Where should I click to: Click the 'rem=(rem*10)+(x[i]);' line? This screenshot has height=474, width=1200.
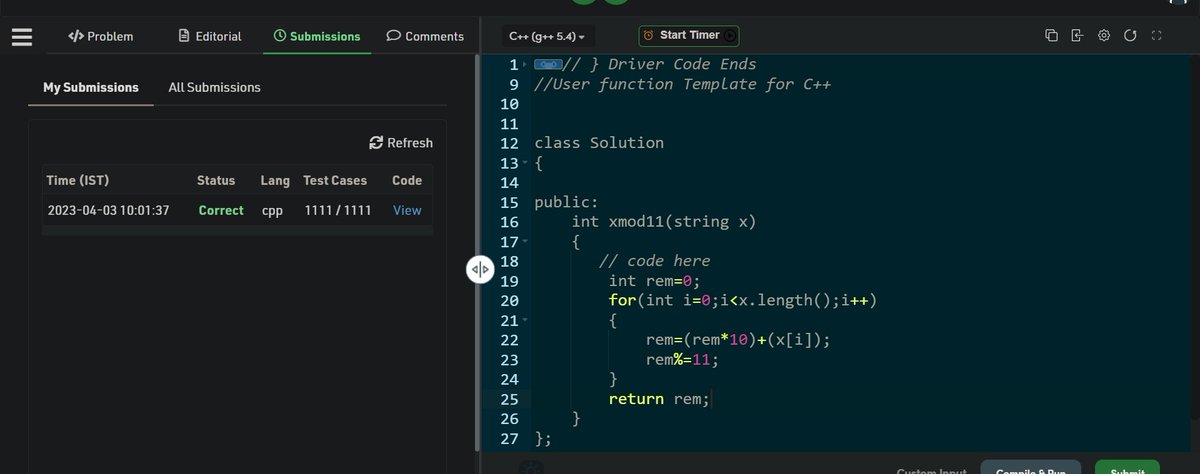click(738, 340)
